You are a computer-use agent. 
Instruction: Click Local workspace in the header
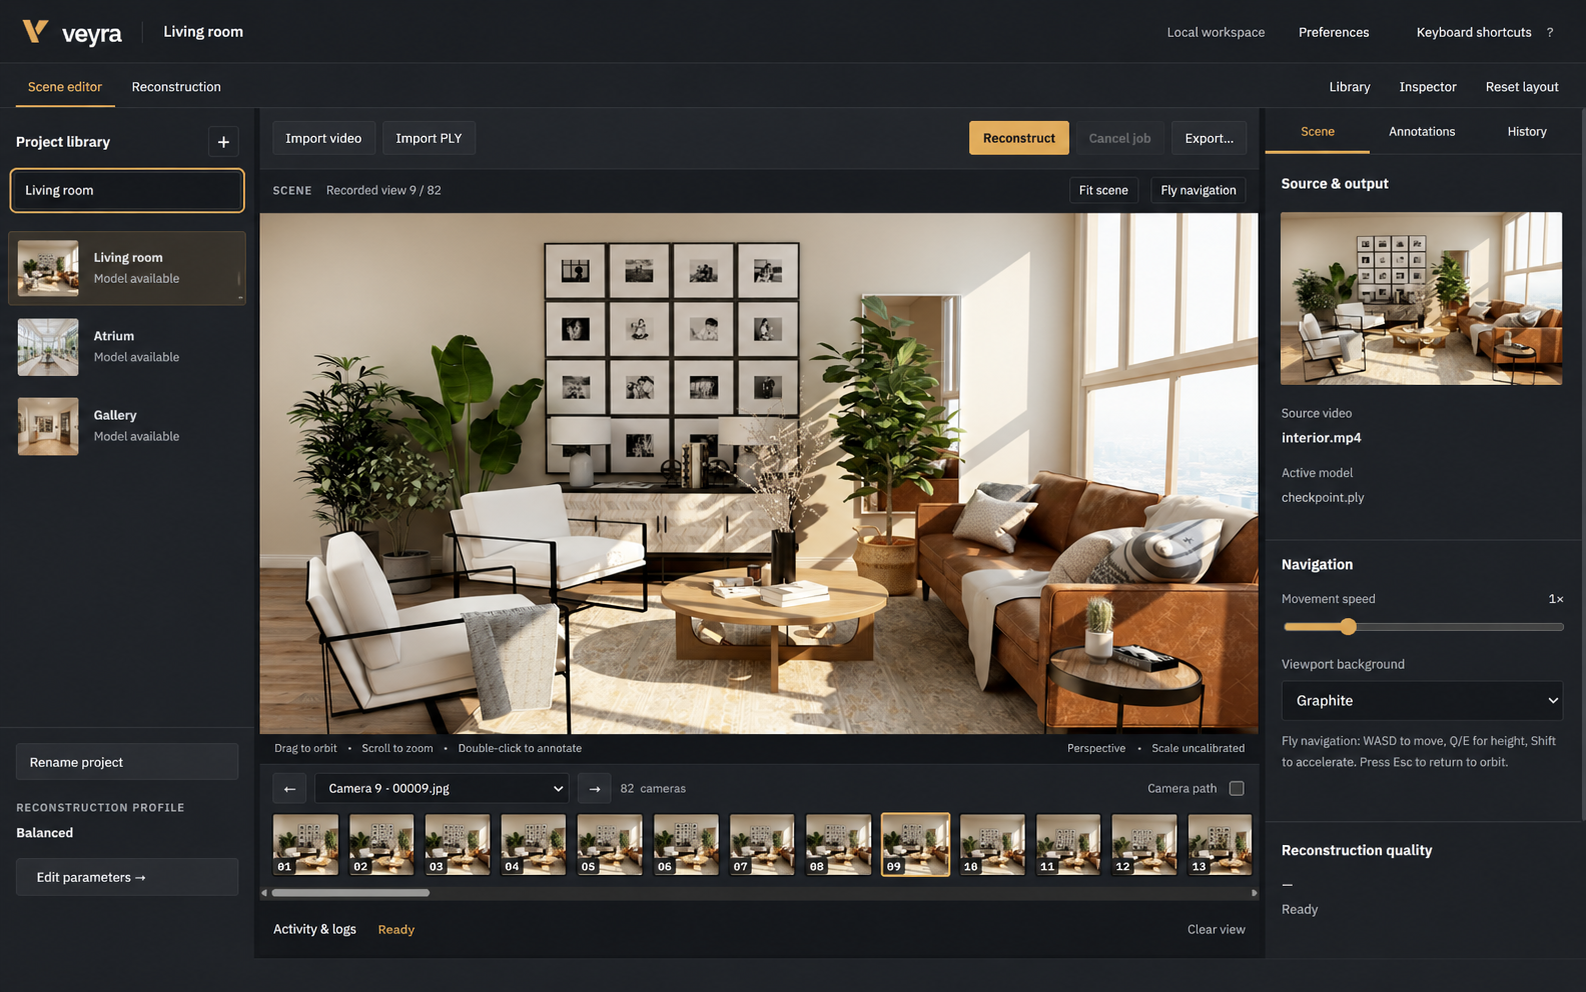tap(1216, 32)
